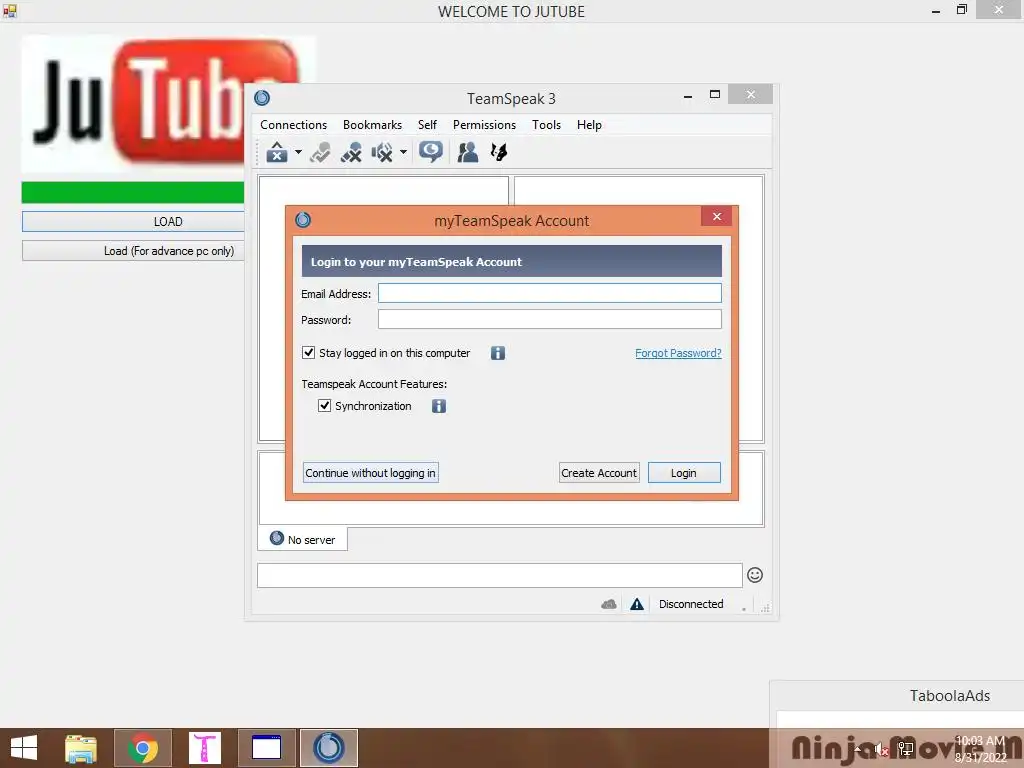Click the LOAD button in JuTube window
This screenshot has width=1024, height=768.
133,221
